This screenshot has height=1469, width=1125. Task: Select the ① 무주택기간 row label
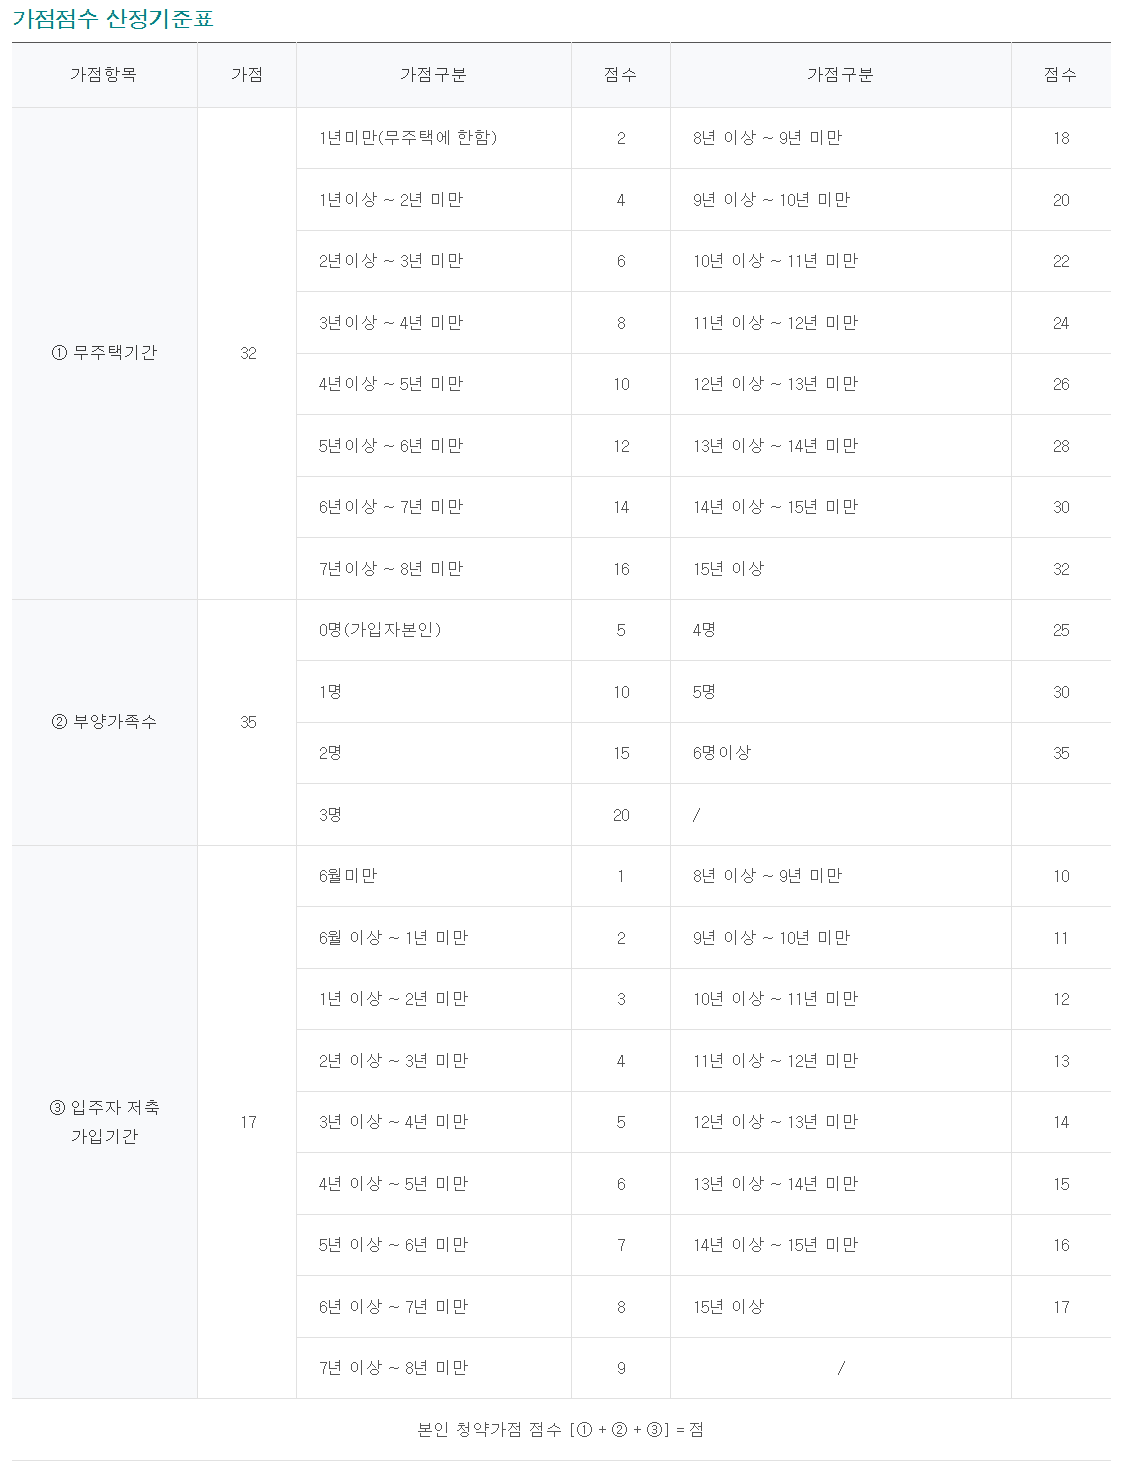[105, 353]
